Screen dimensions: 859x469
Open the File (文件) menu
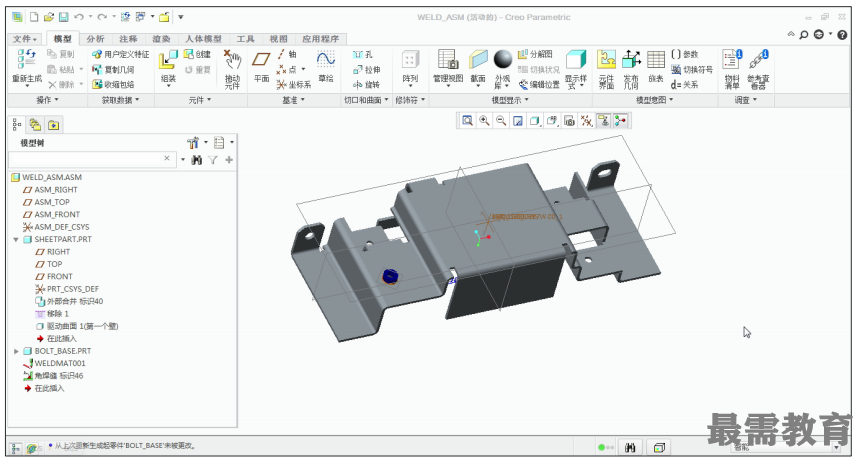25,39
